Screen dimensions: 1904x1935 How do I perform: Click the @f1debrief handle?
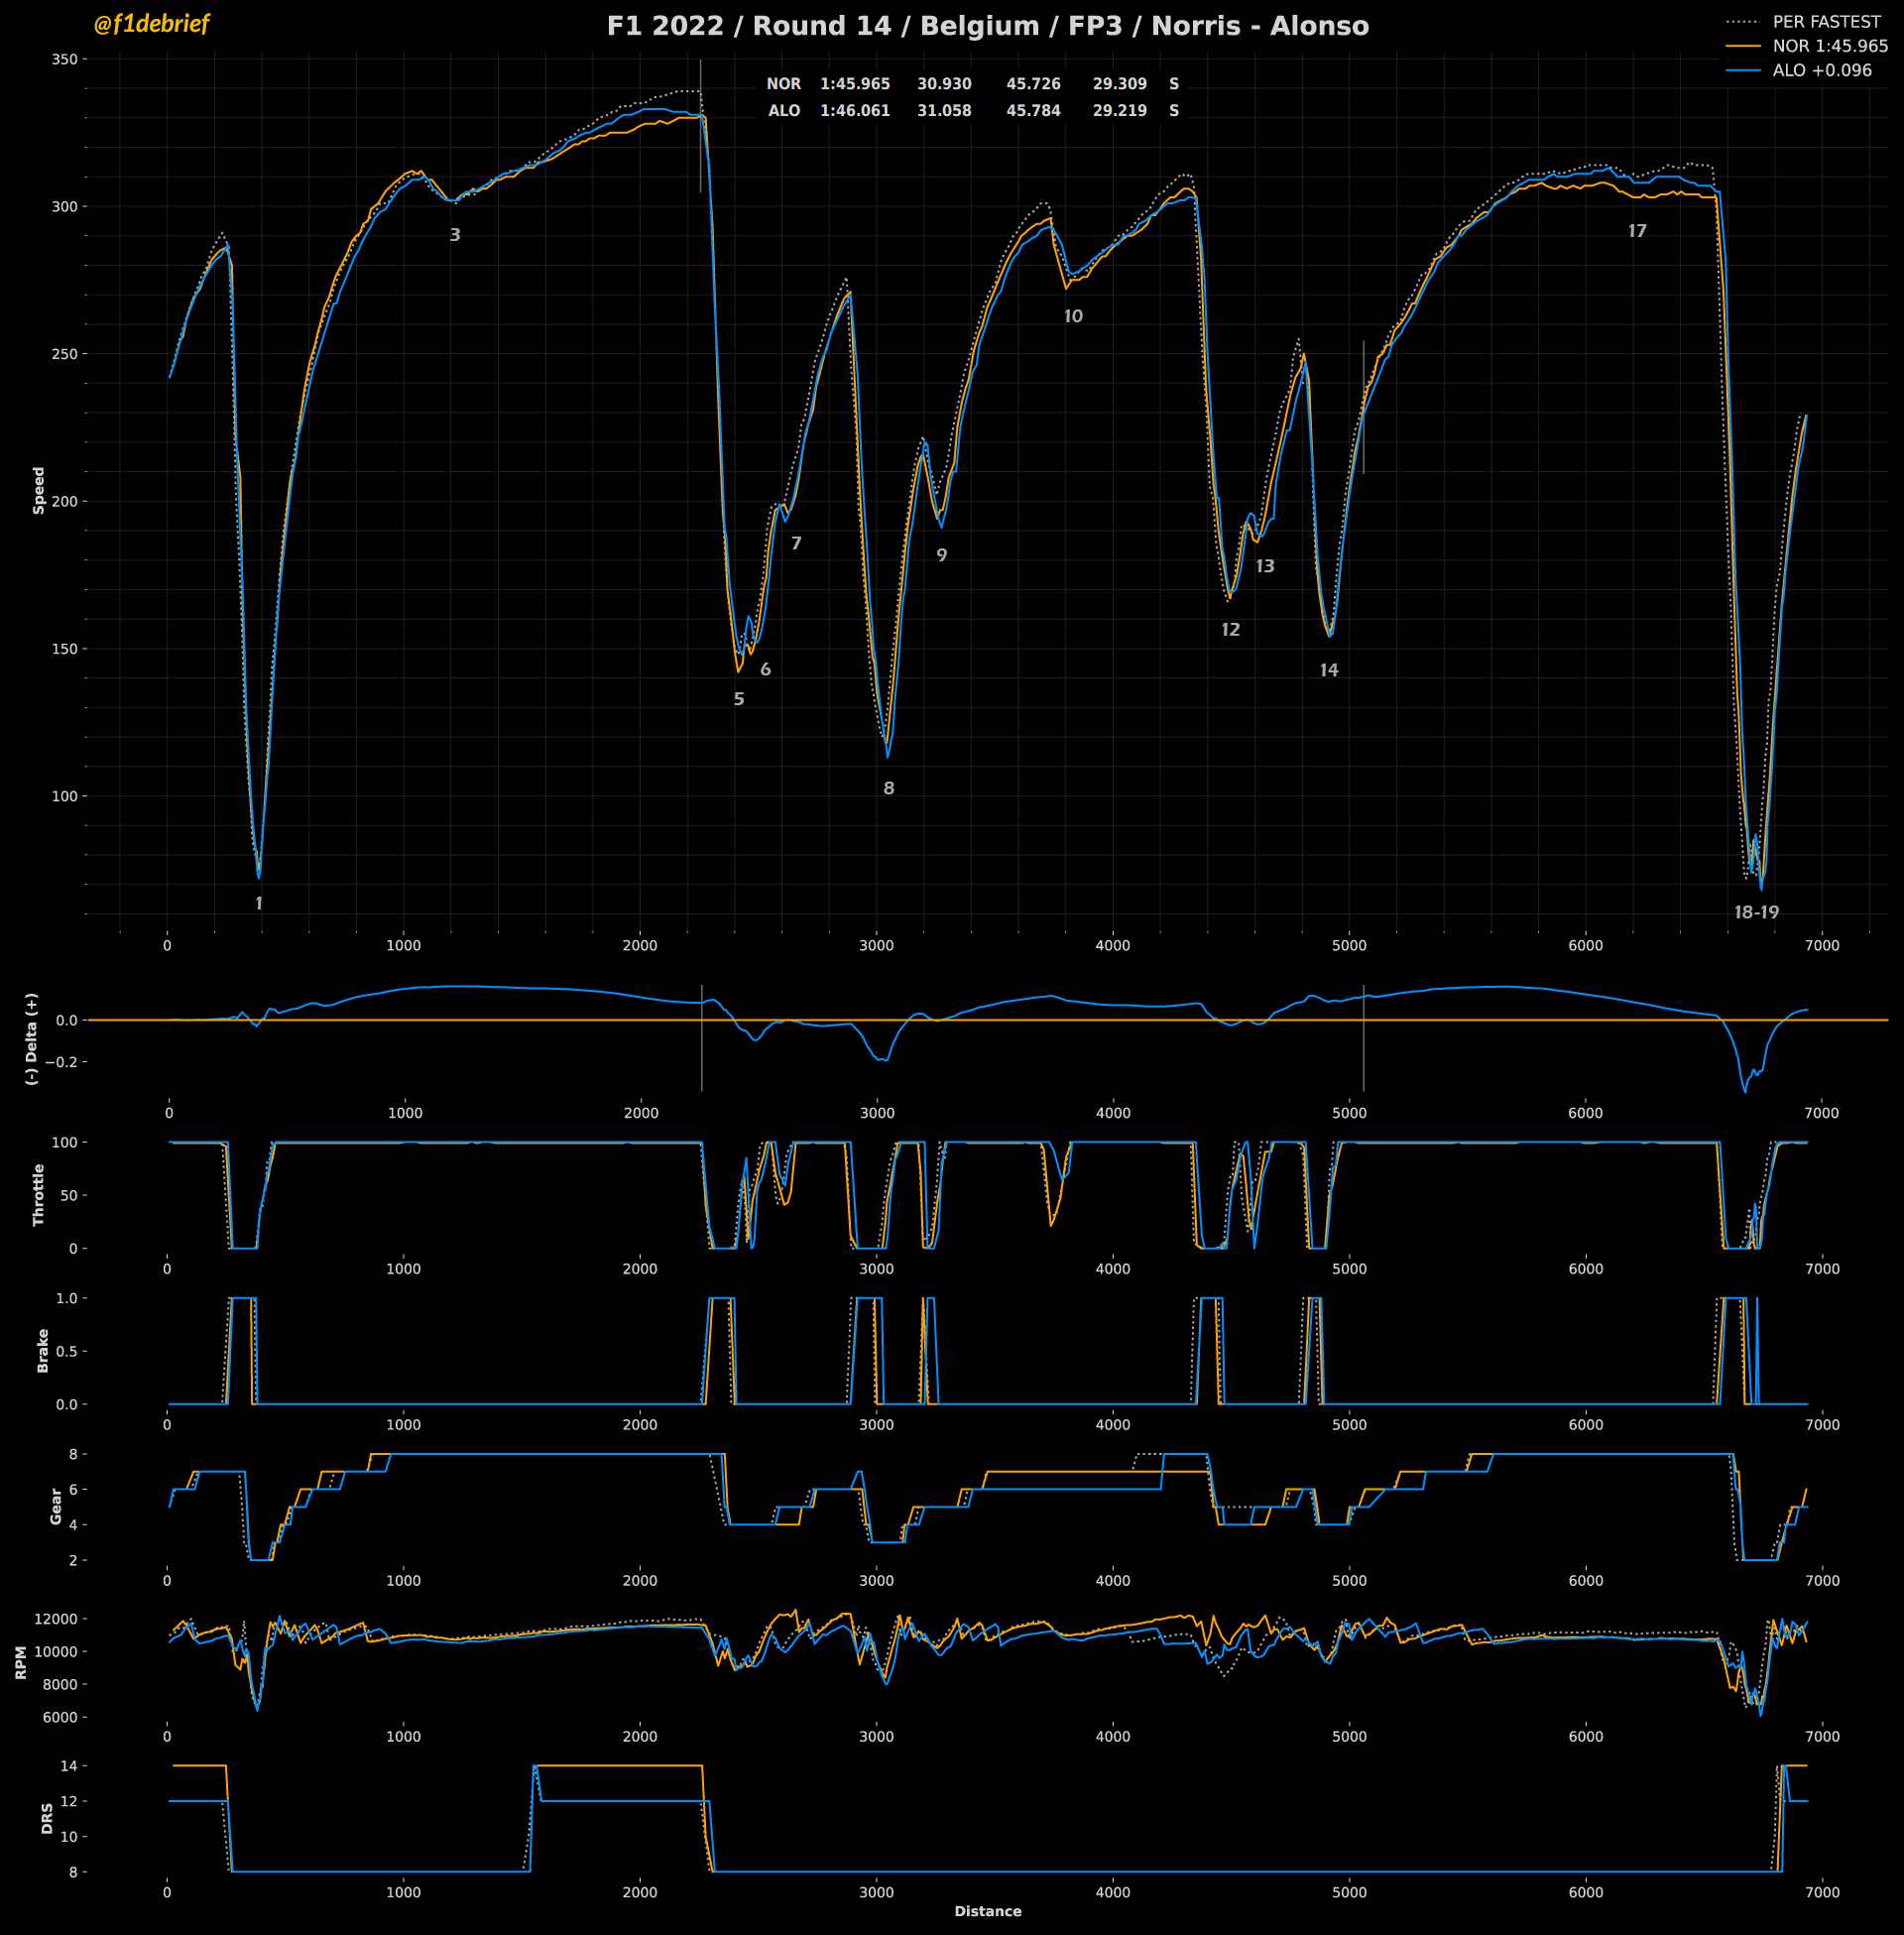click(151, 24)
